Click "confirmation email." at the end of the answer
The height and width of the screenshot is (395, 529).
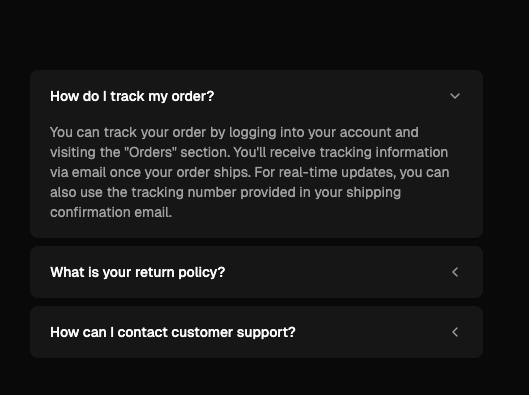point(111,212)
